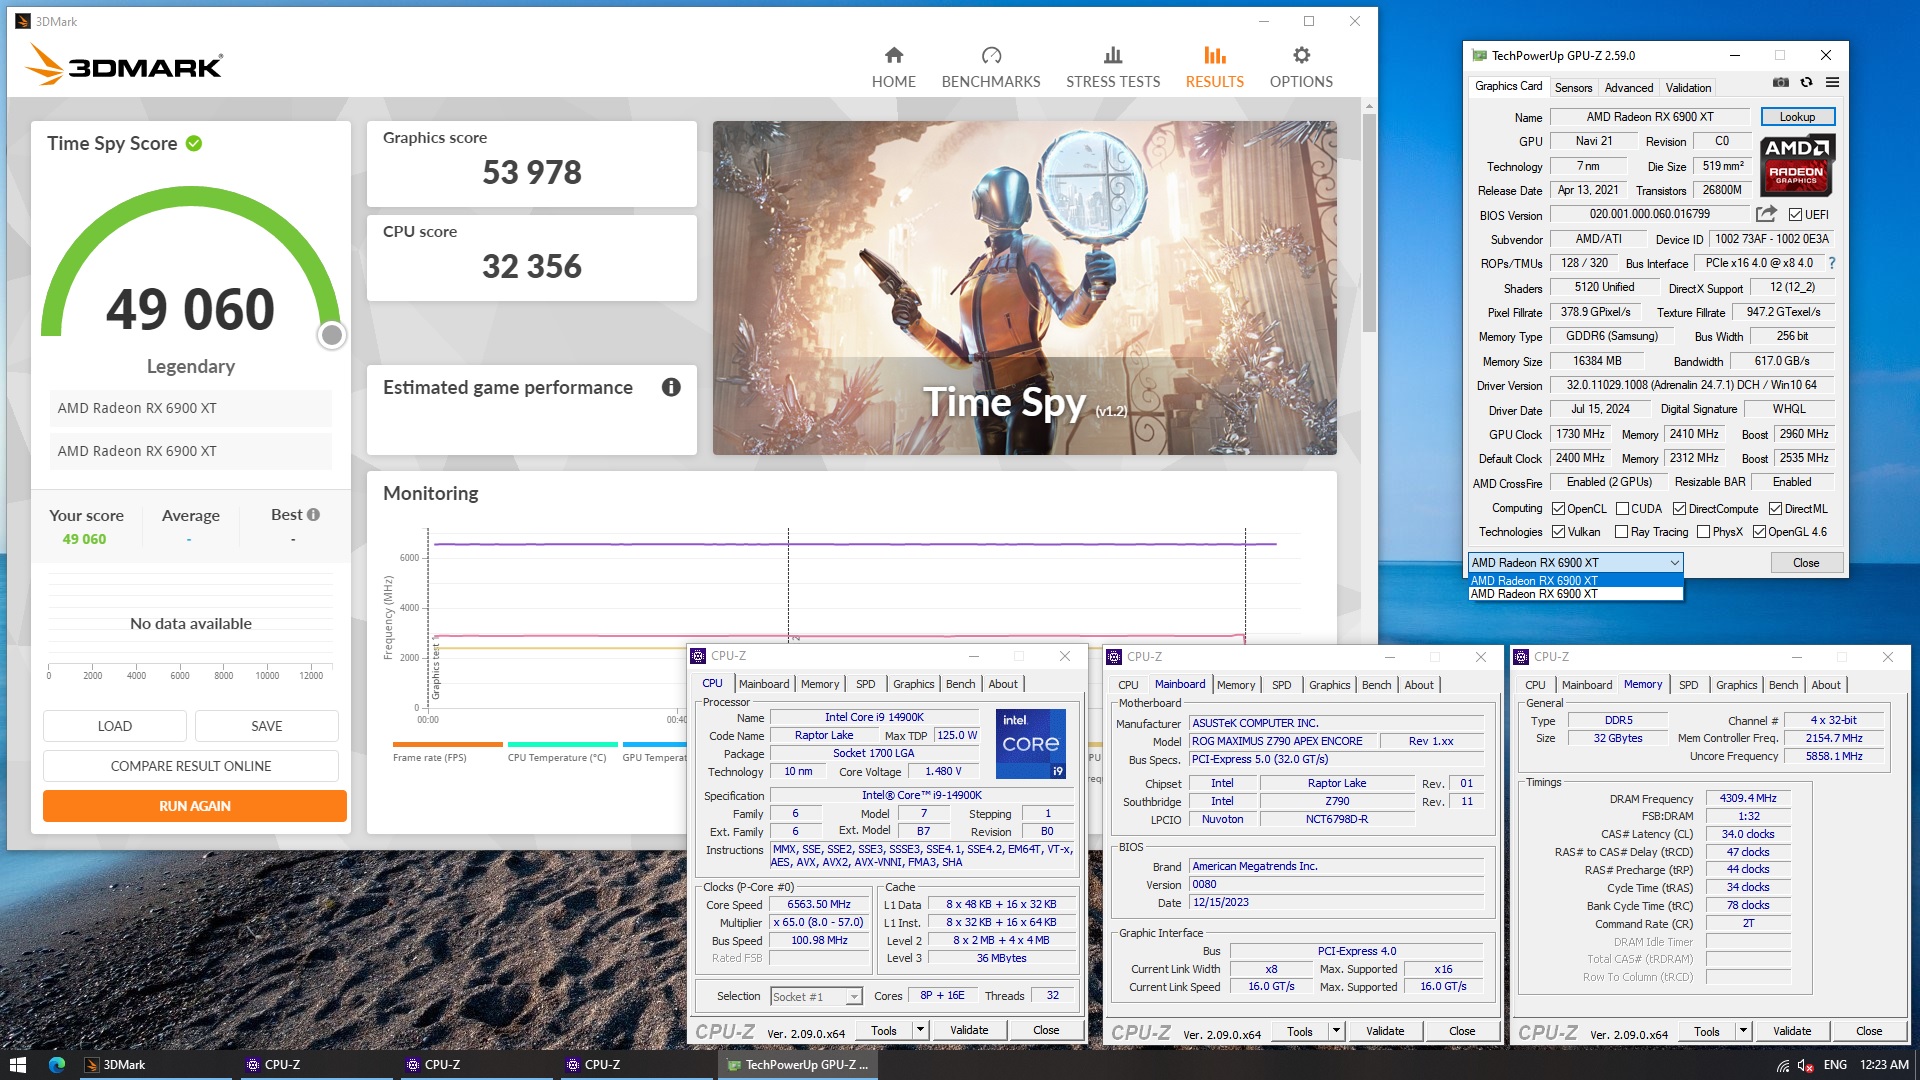Toggle the DirectML checkbox in GPU-Z
The width and height of the screenshot is (1920, 1080).
(1775, 509)
